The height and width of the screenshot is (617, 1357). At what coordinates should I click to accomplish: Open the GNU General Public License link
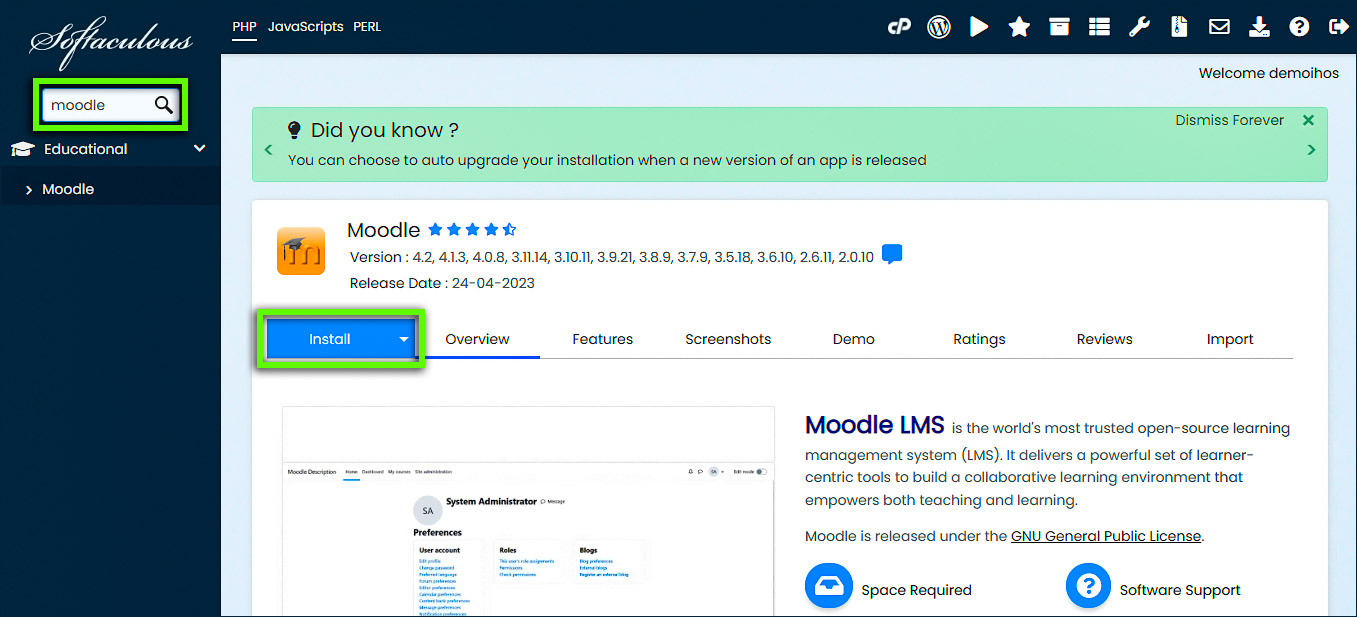click(x=1105, y=535)
